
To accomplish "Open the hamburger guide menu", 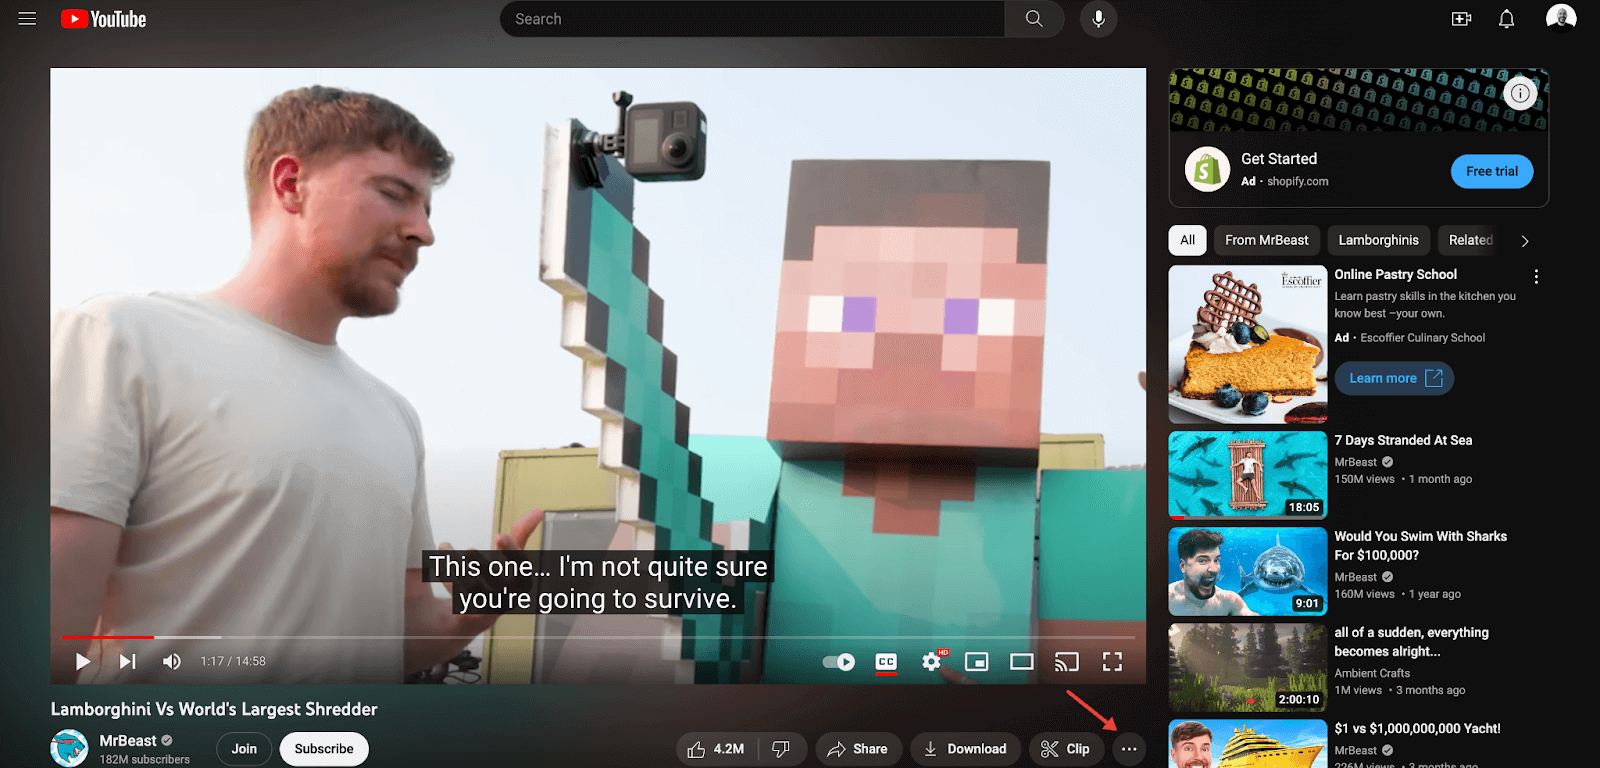I will click(x=28, y=19).
